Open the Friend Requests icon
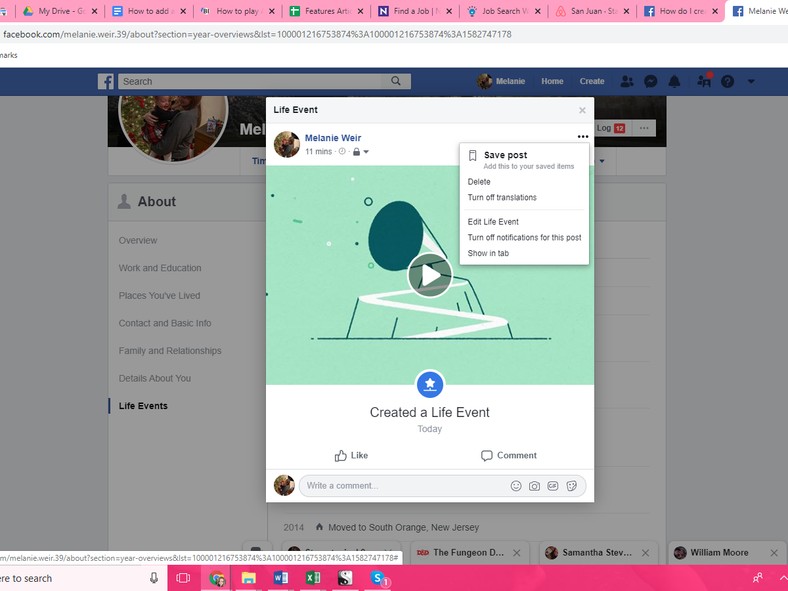This screenshot has width=788, height=591. (x=627, y=81)
